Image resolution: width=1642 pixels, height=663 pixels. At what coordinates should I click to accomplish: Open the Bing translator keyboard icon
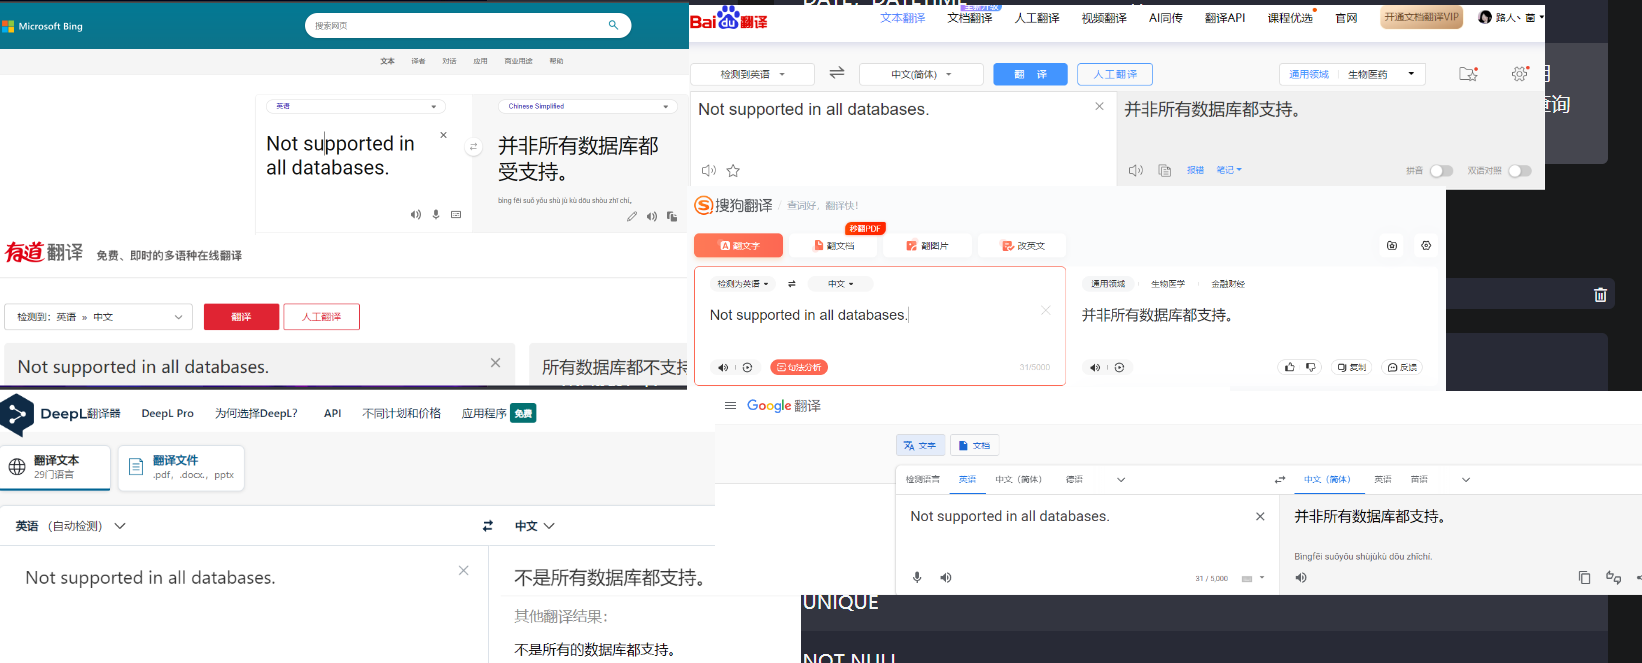456,214
